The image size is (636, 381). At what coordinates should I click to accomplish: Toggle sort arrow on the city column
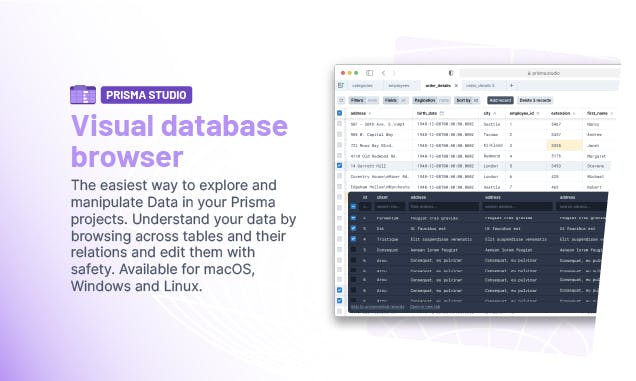494,113
